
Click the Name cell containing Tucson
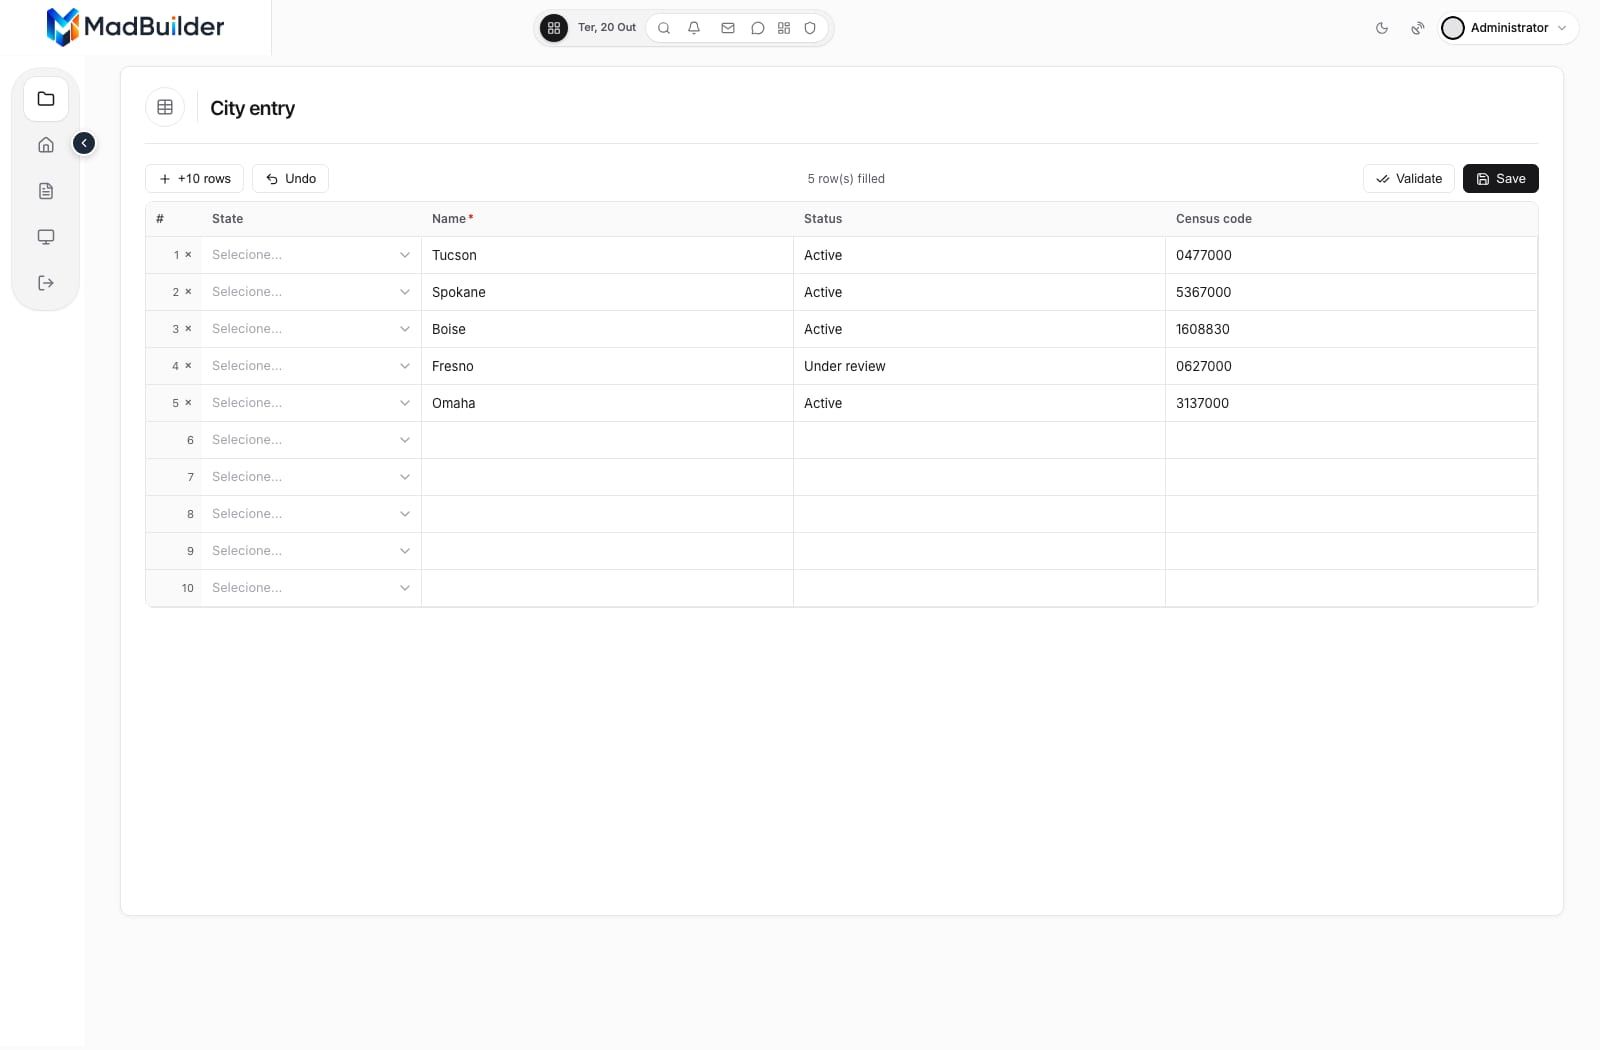(608, 255)
